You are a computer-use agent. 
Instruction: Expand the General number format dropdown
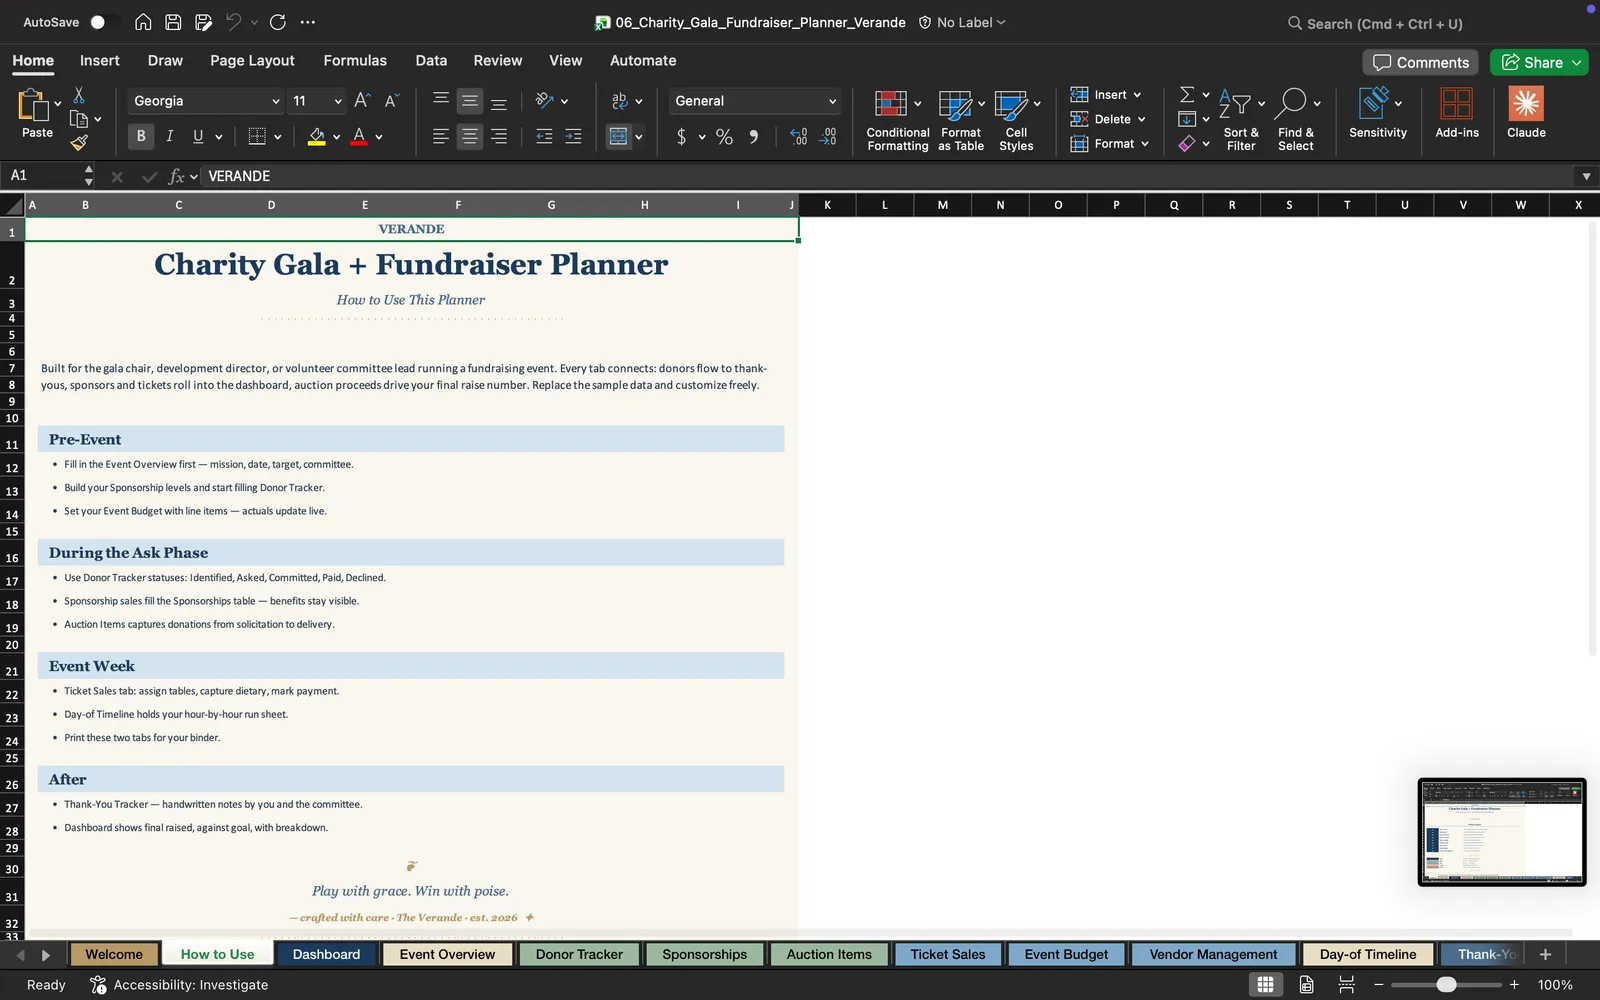(x=755, y=101)
